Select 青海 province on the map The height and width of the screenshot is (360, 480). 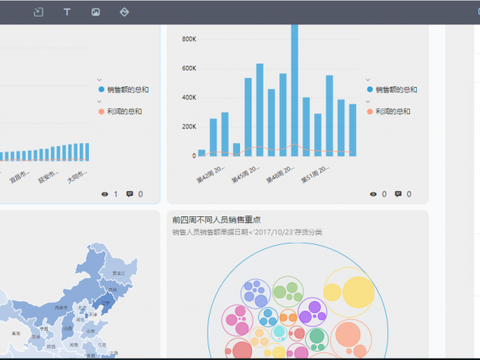pyautogui.click(x=16, y=333)
